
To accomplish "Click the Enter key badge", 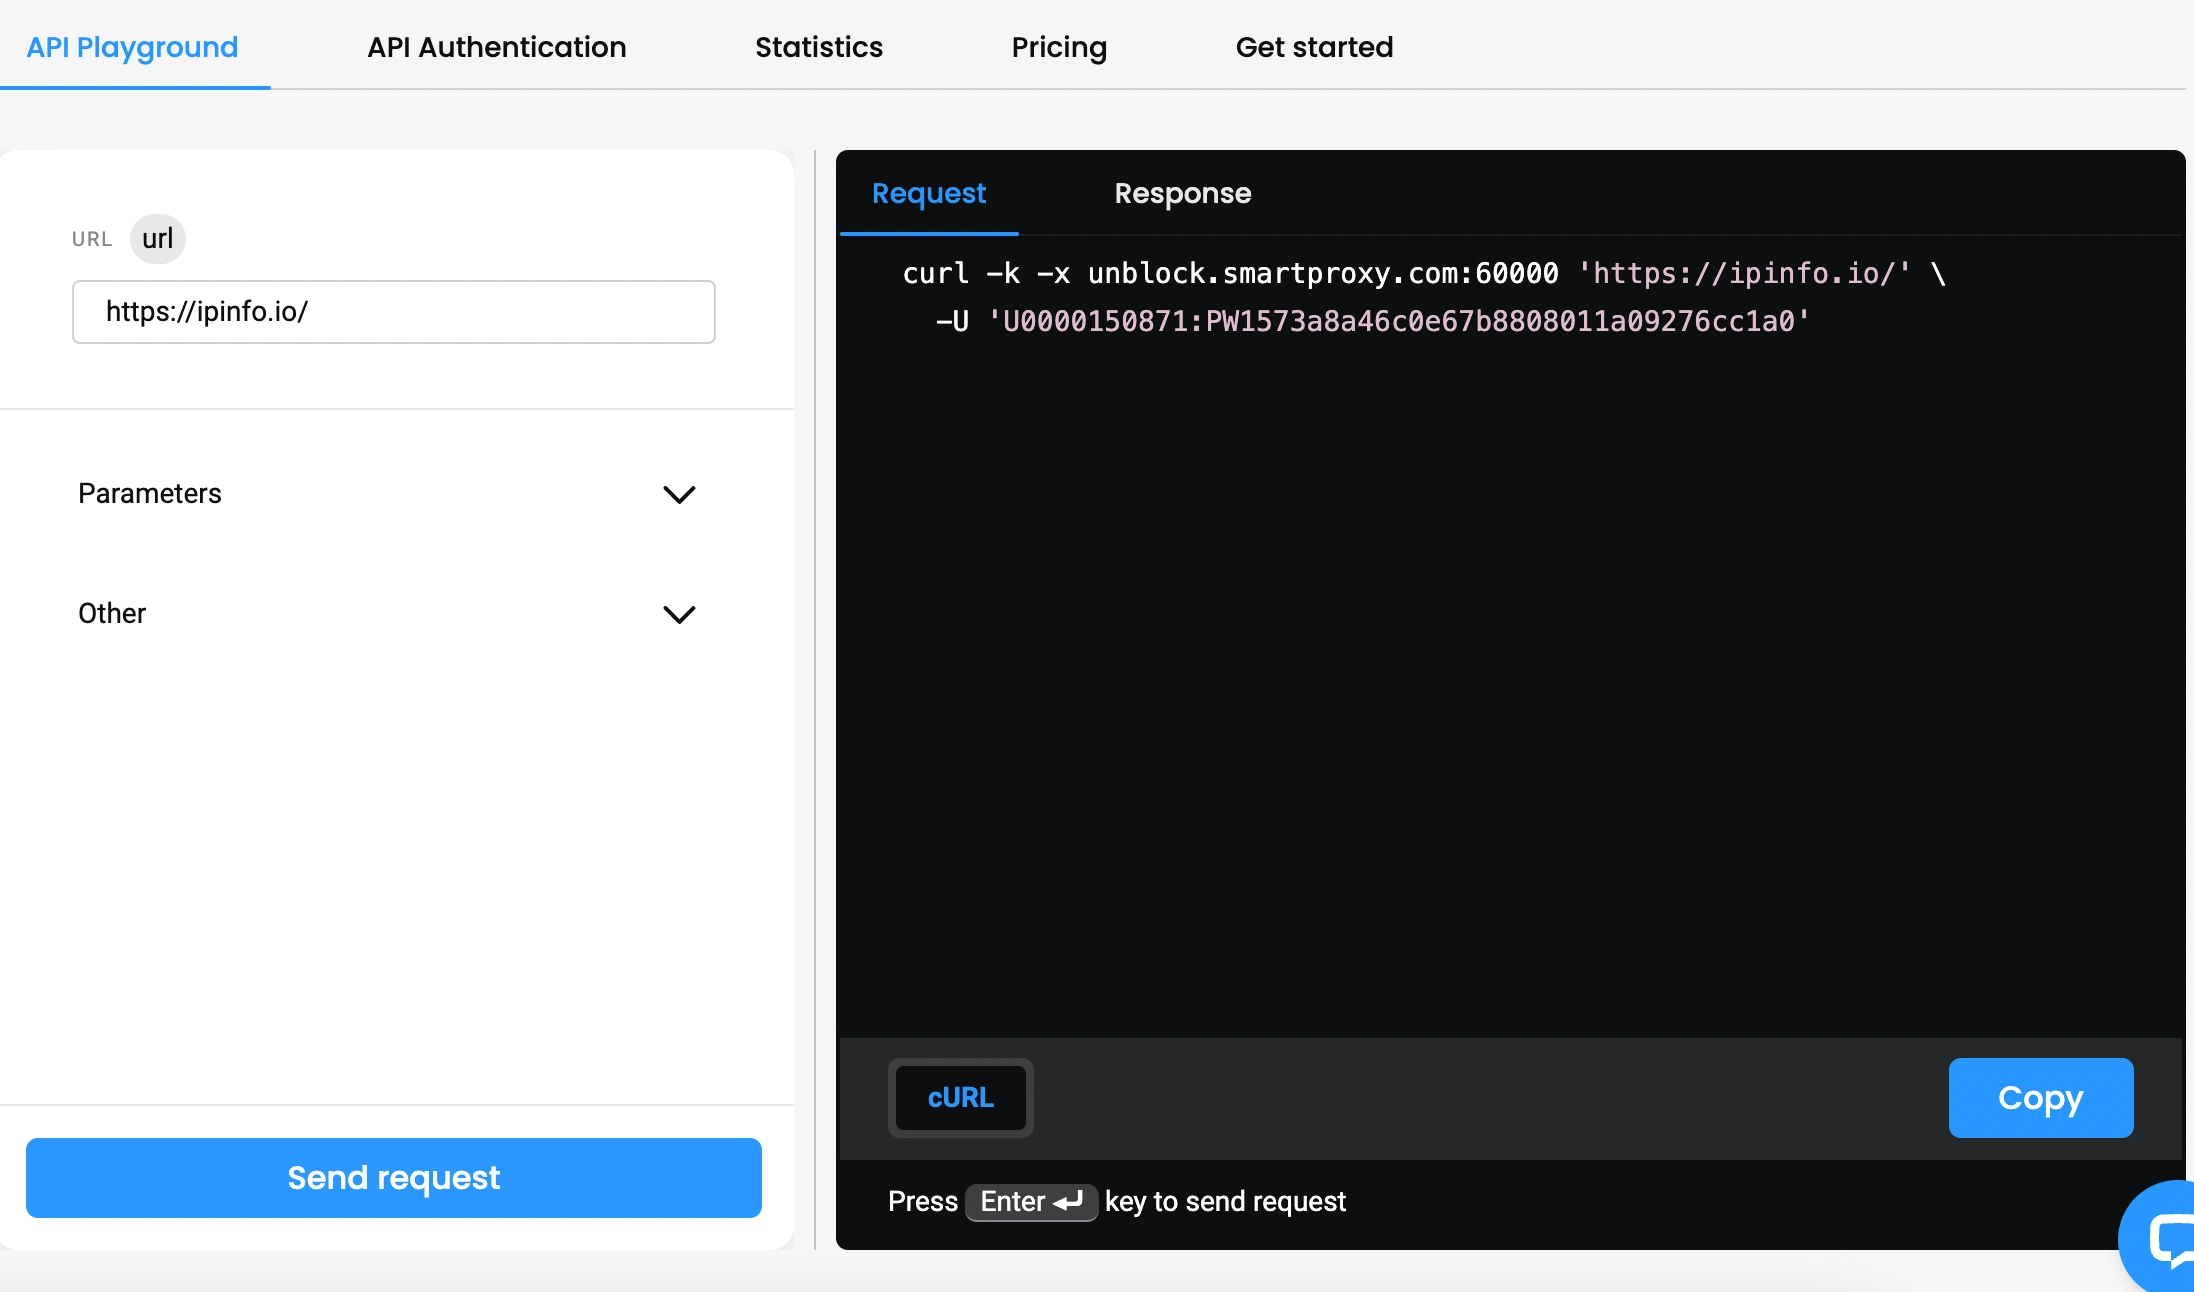I will coord(1032,1202).
